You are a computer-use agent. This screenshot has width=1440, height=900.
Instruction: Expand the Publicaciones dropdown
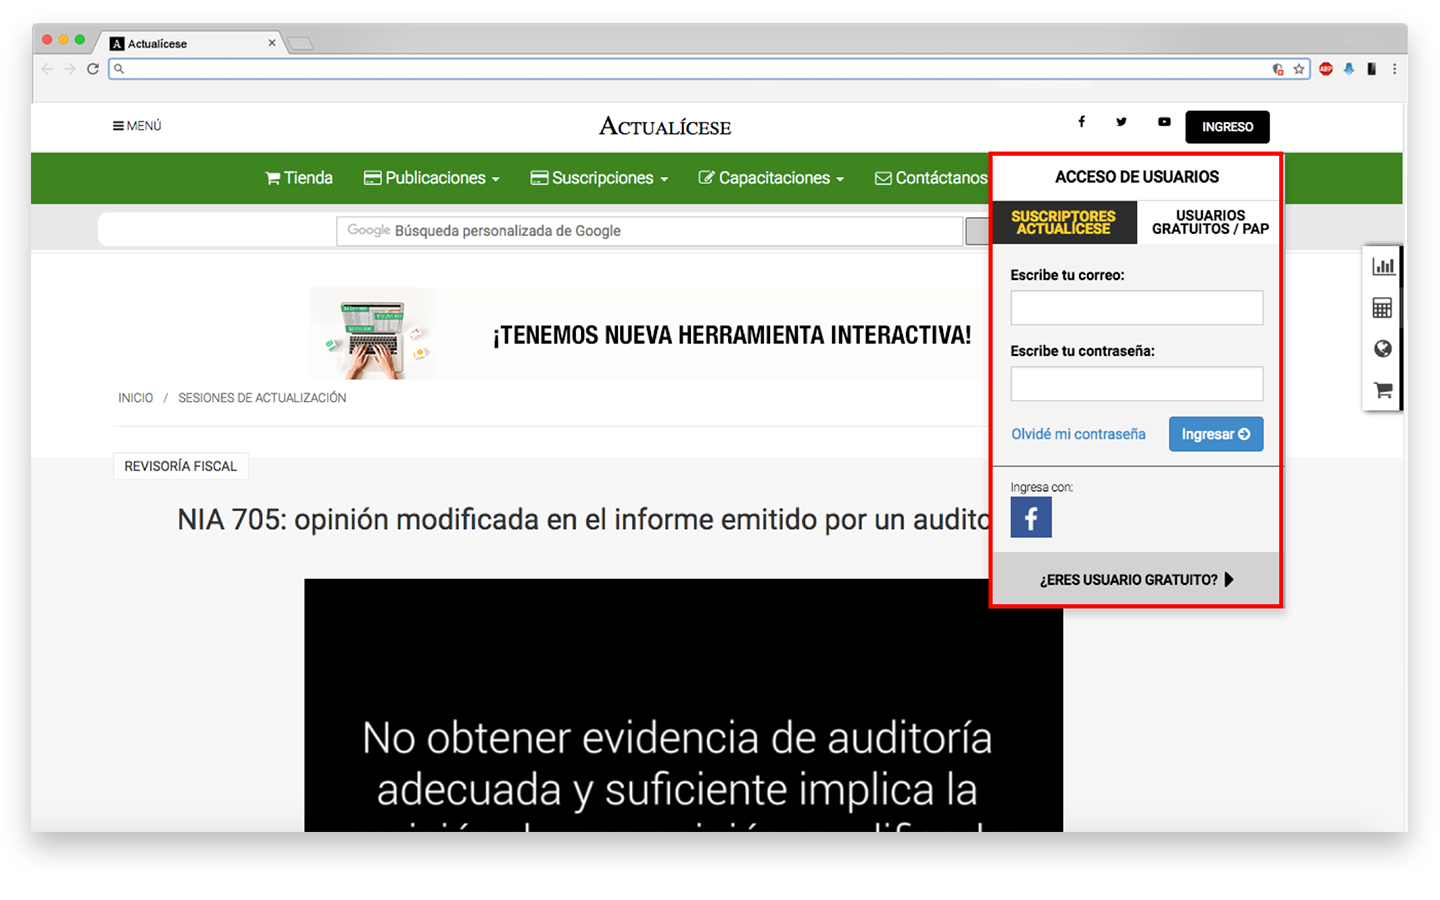(x=431, y=178)
